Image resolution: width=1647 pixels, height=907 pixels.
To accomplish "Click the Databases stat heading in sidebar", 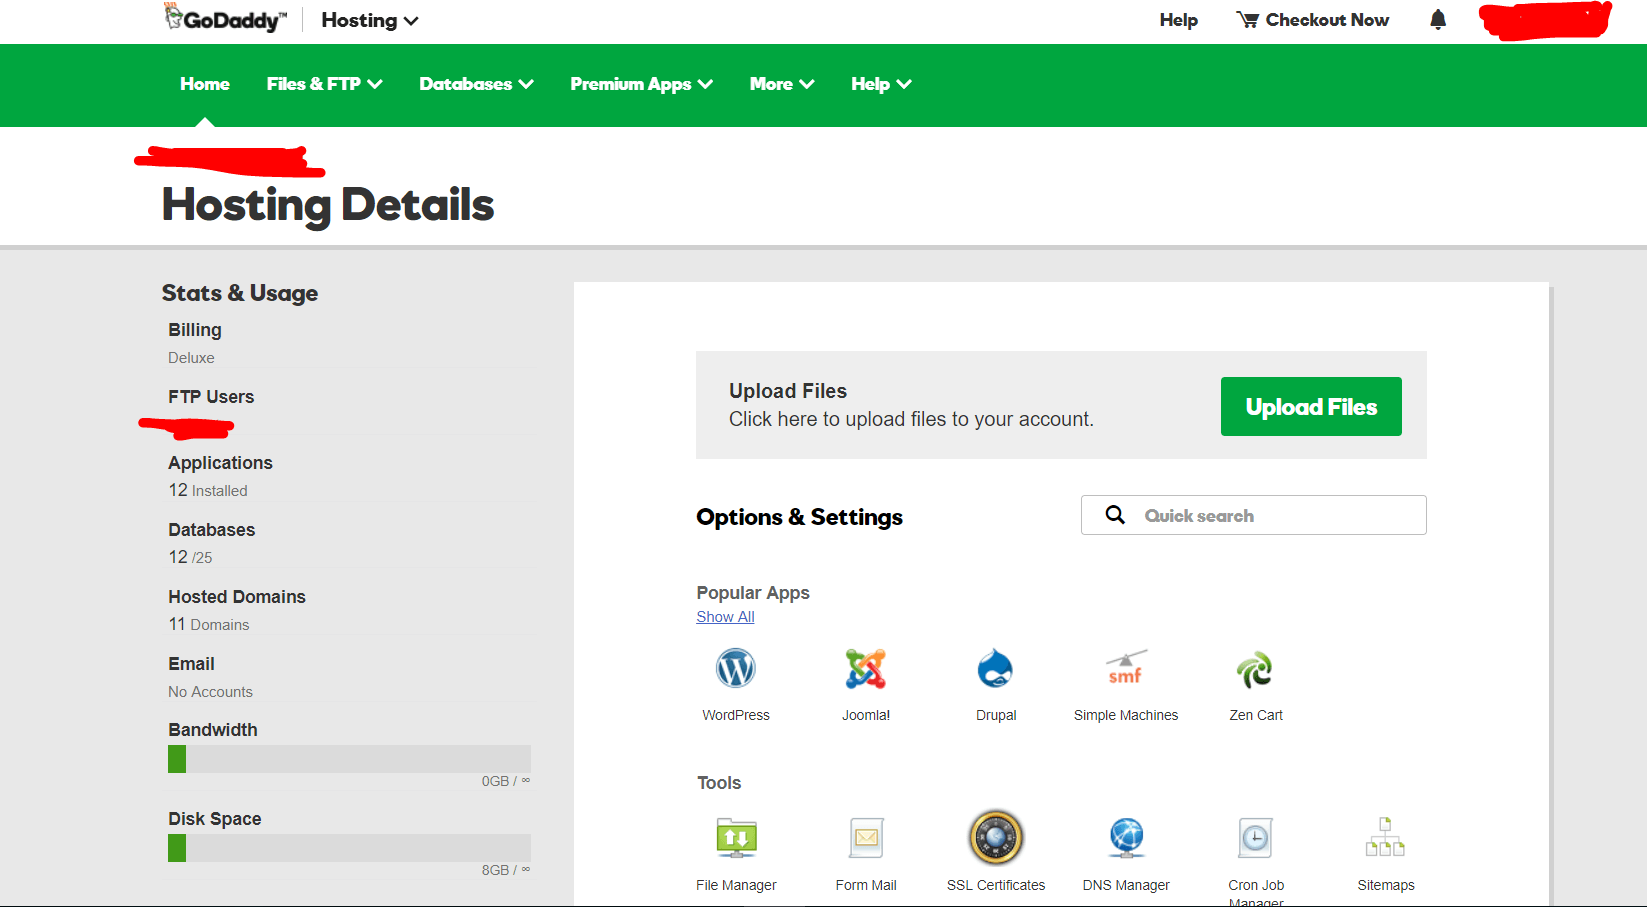I will 211,530.
